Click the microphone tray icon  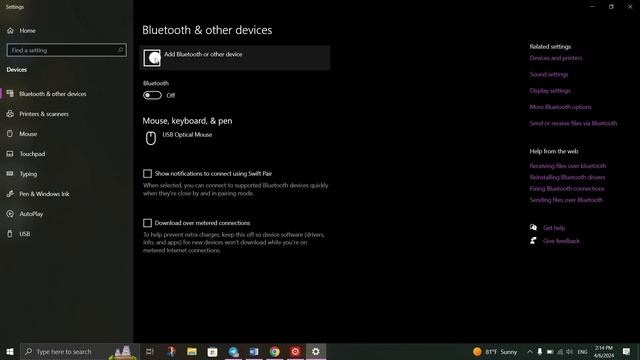[x=540, y=351]
